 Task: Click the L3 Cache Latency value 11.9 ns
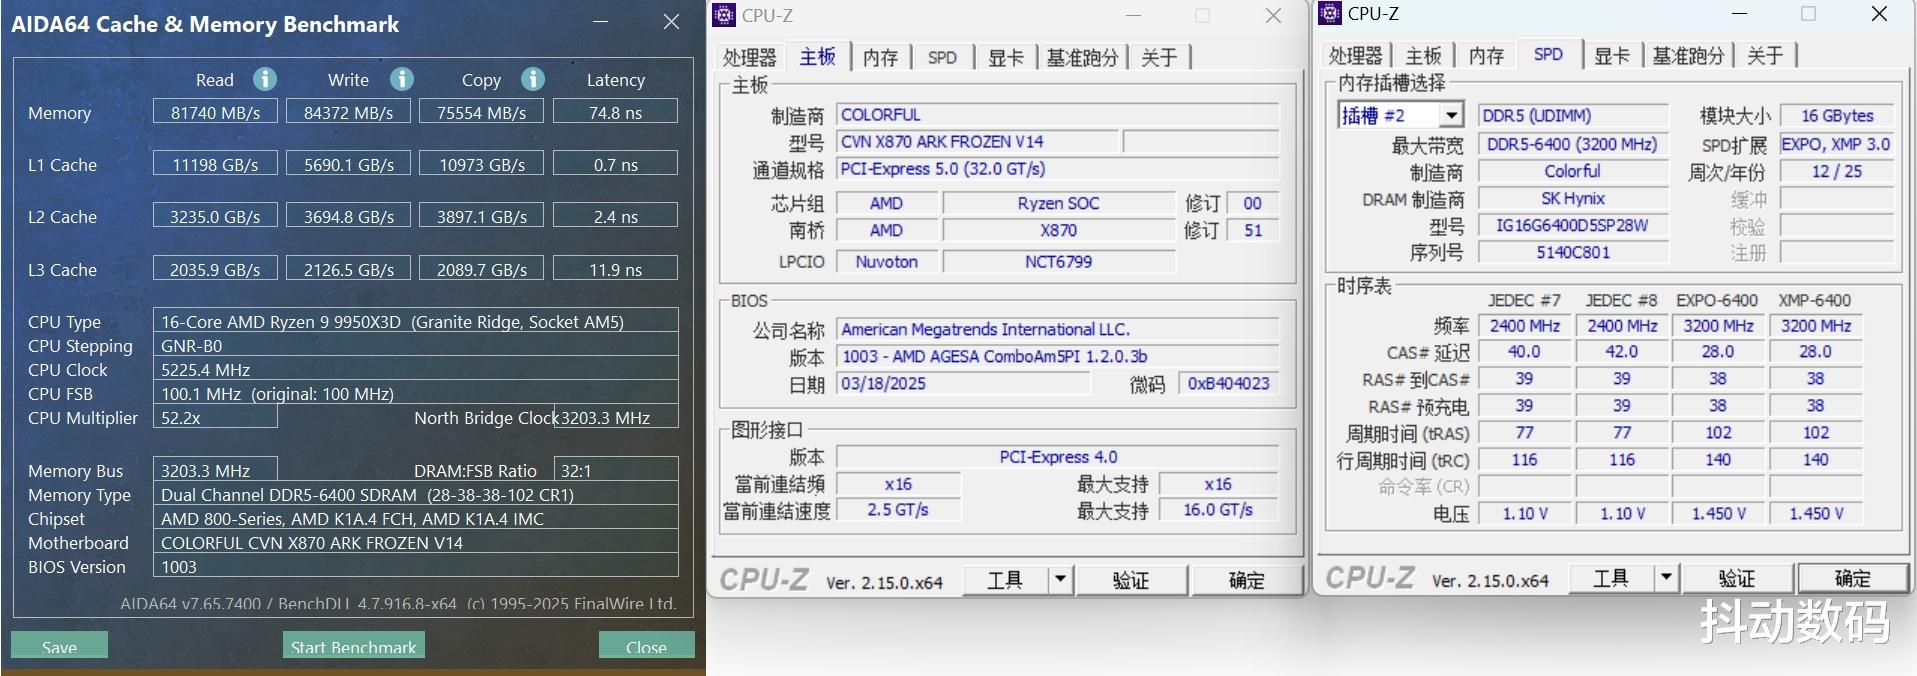[615, 269]
